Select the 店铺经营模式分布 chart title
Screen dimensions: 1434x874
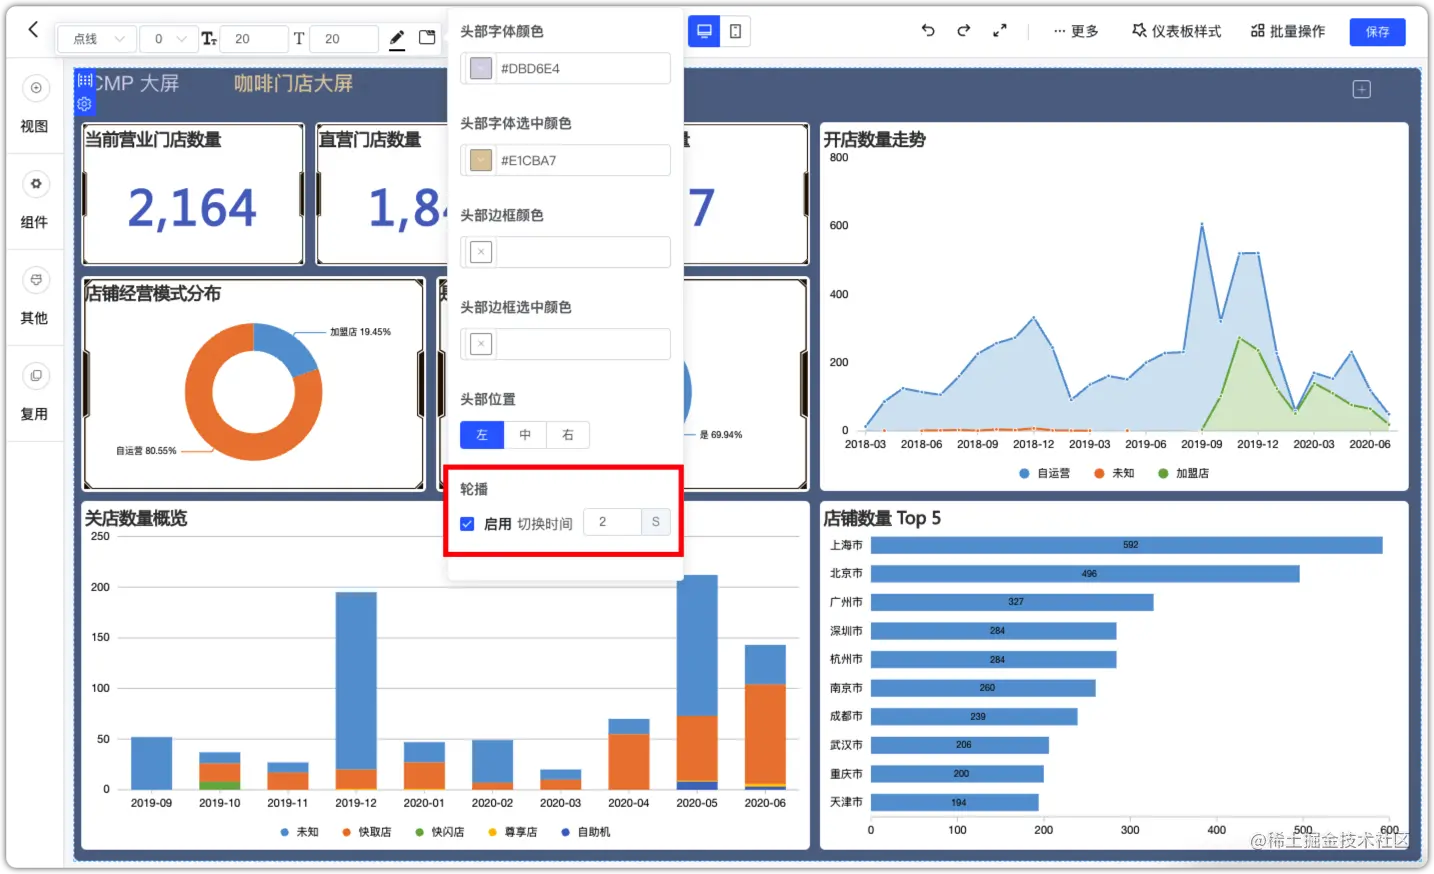click(153, 294)
